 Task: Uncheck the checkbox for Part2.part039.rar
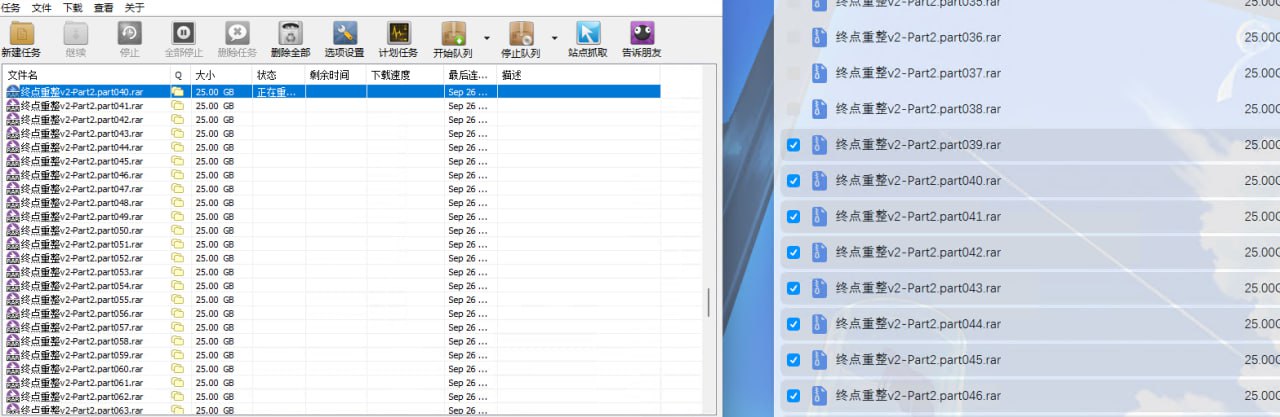(793, 145)
